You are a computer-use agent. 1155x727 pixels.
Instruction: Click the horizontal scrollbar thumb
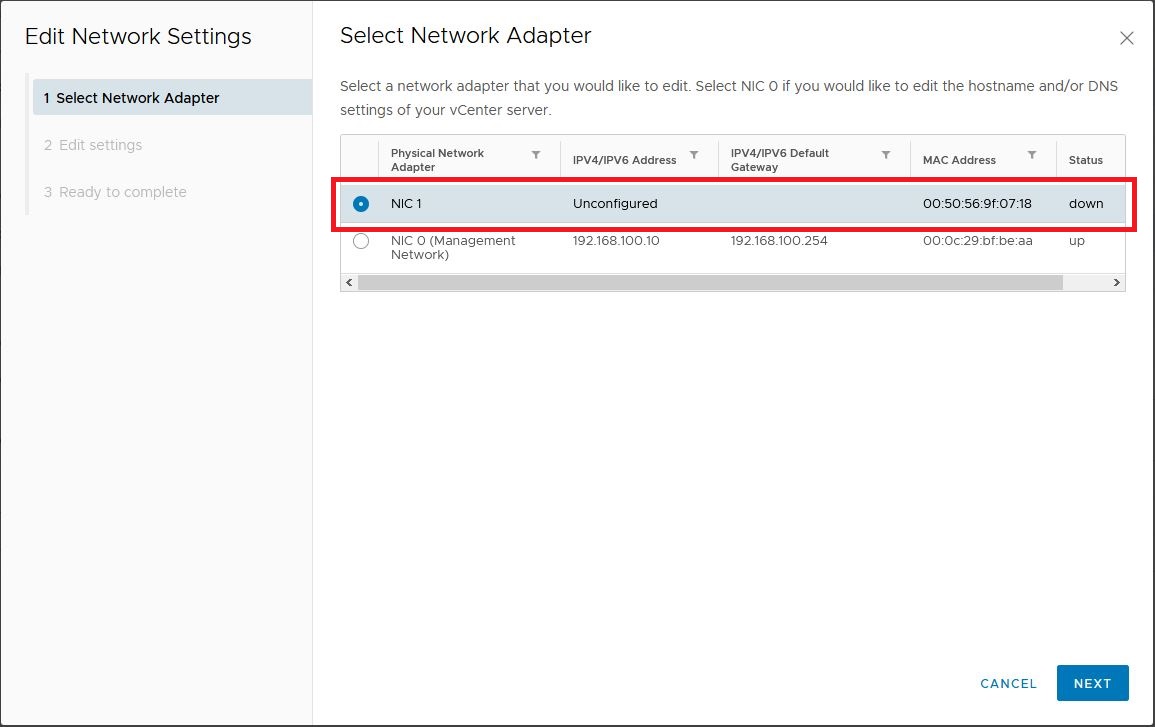pyautogui.click(x=710, y=283)
